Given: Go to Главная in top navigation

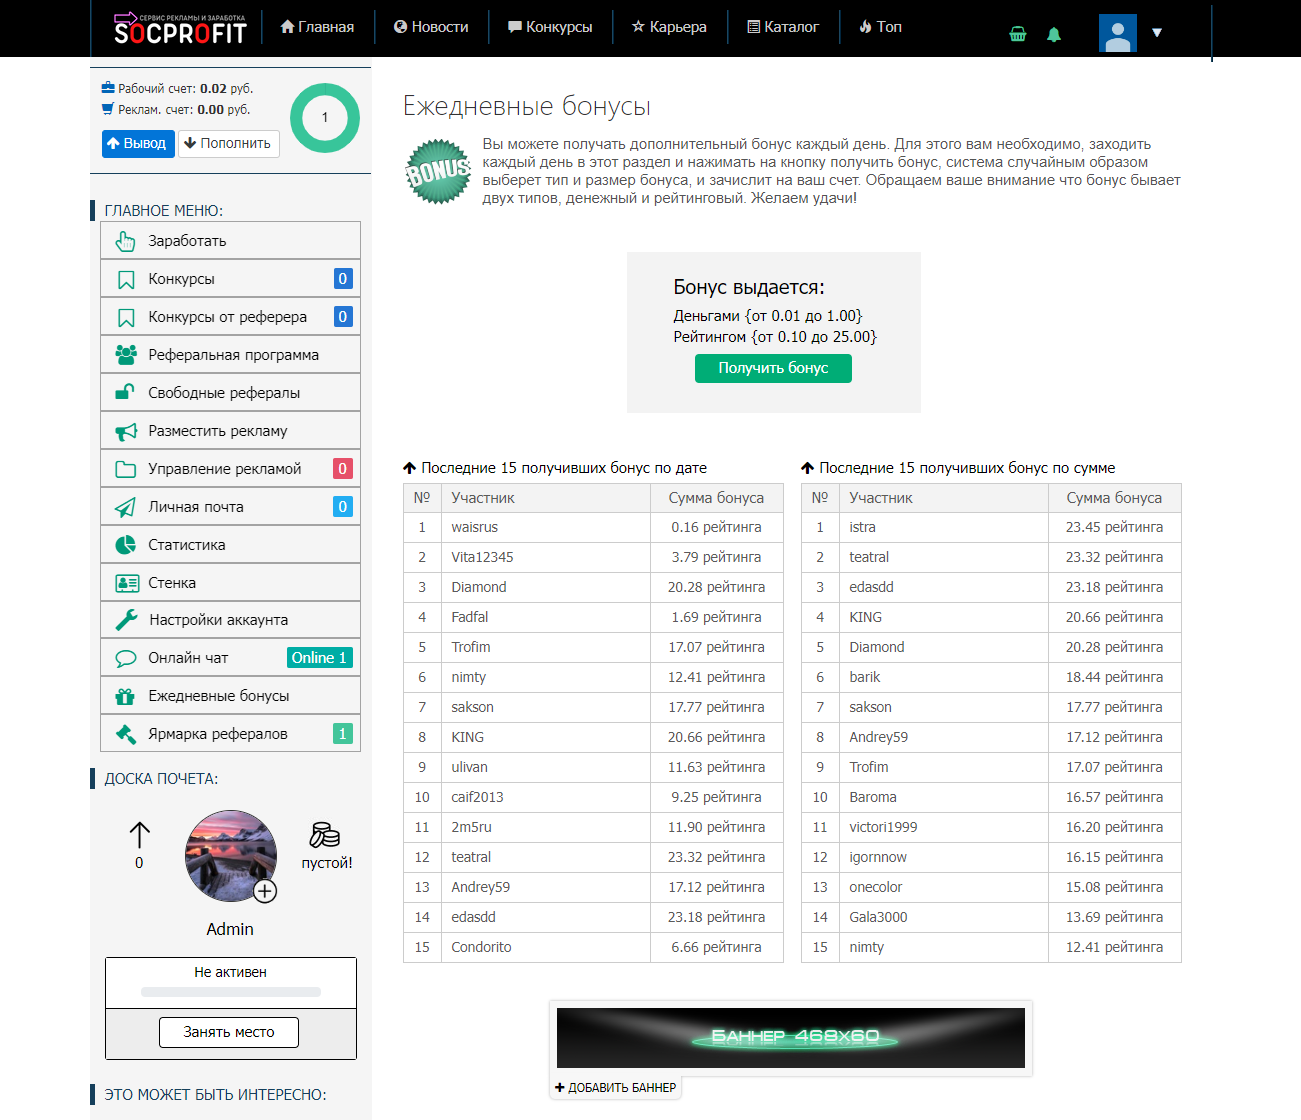Looking at the screenshot, I should pyautogui.click(x=317, y=27).
